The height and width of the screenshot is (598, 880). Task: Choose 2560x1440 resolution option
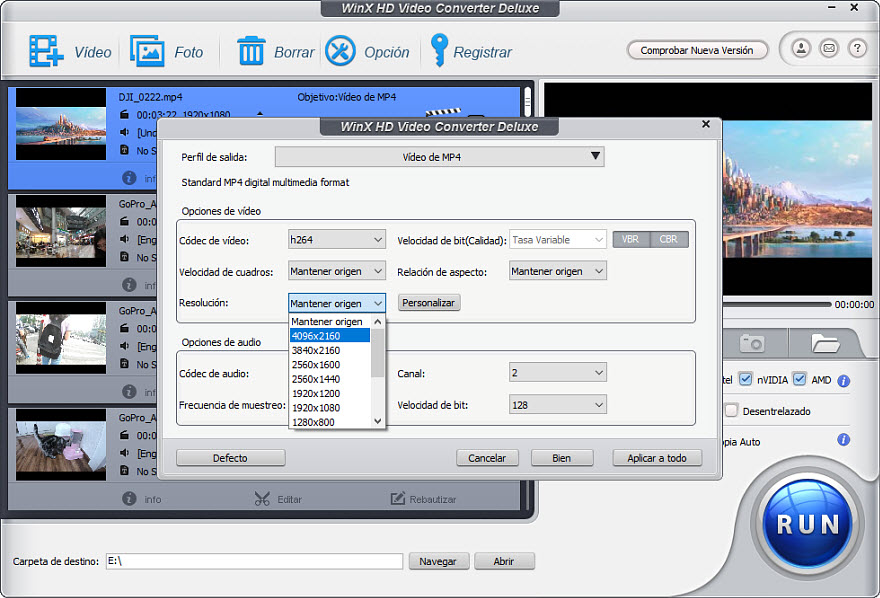tap(330, 379)
